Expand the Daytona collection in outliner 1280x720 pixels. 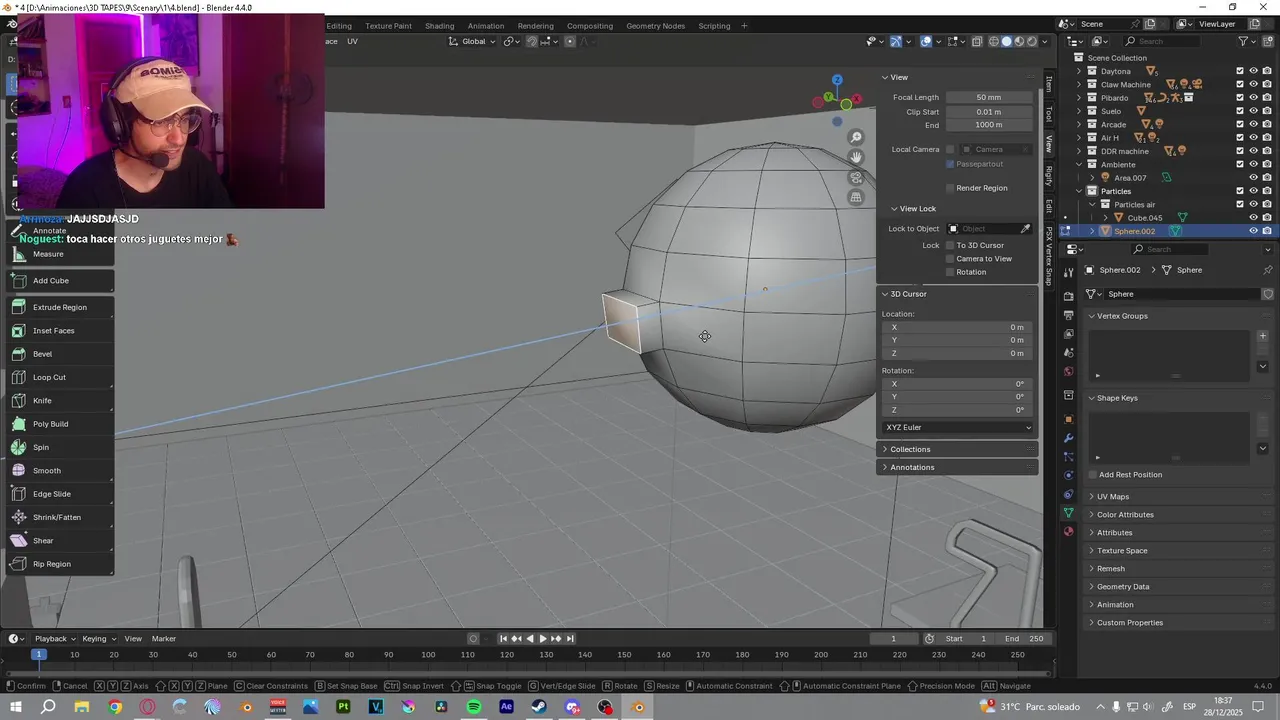(1079, 71)
